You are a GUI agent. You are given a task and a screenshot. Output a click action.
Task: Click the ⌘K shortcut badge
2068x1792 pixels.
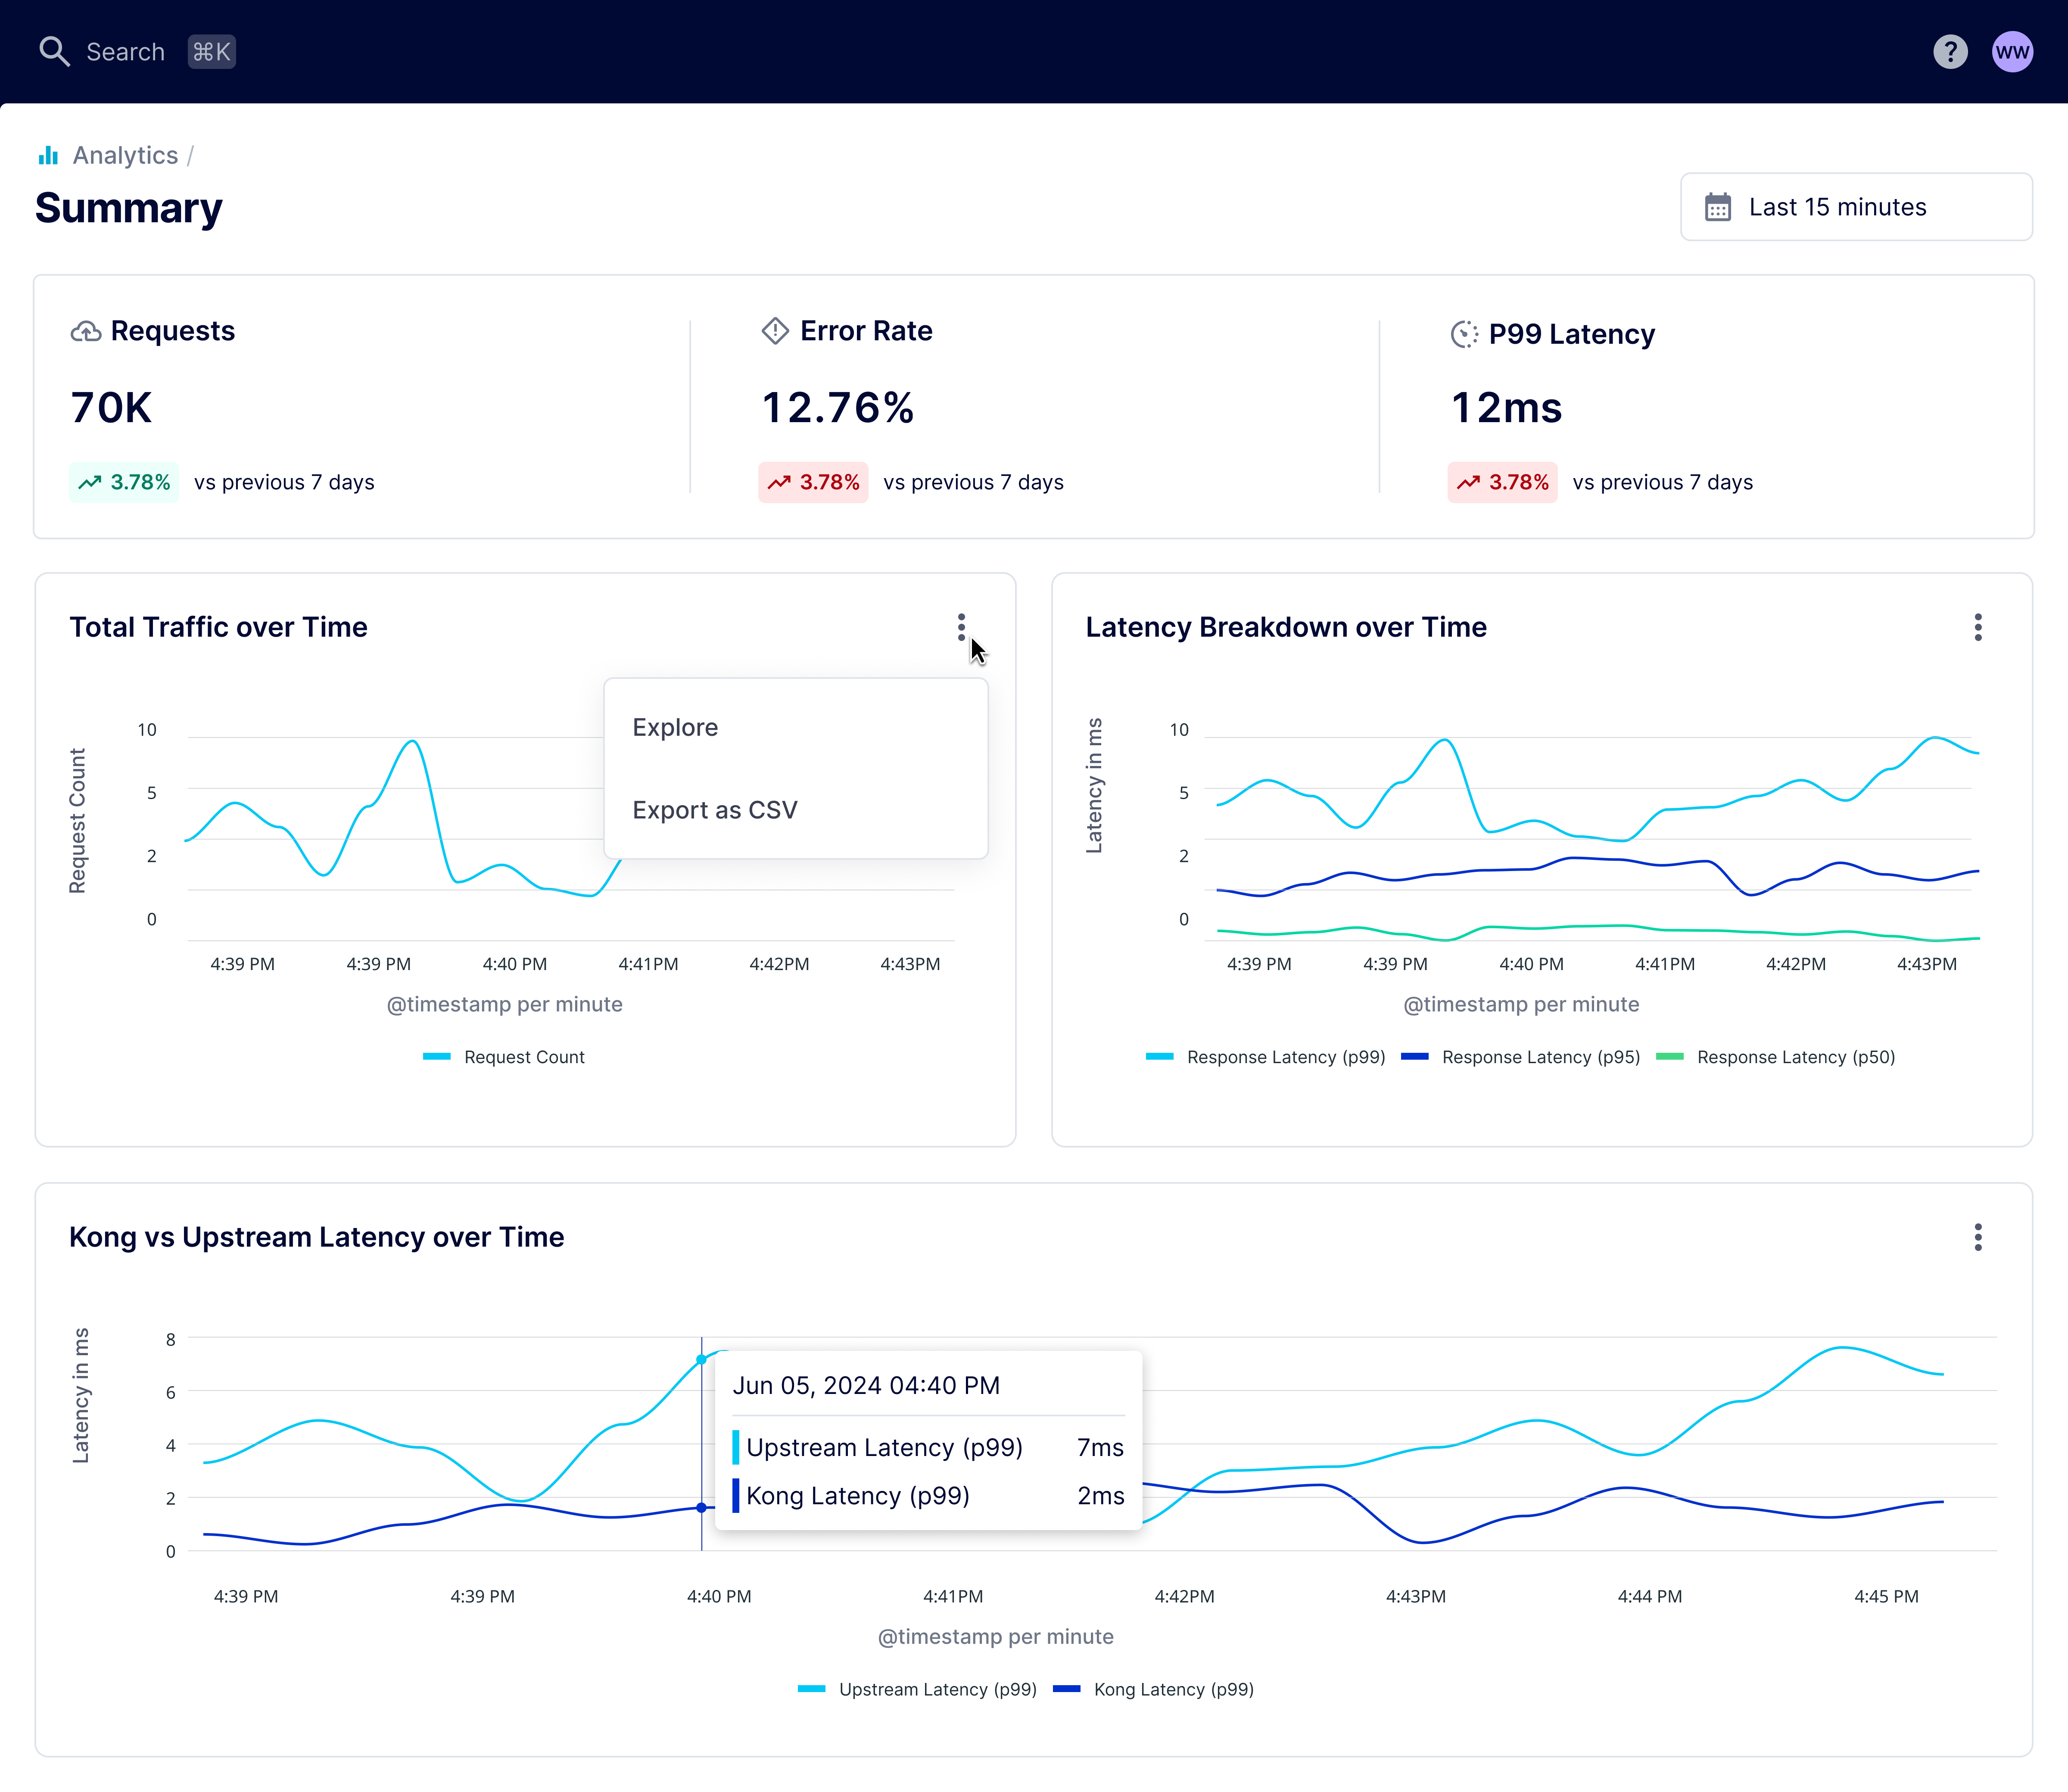point(211,52)
